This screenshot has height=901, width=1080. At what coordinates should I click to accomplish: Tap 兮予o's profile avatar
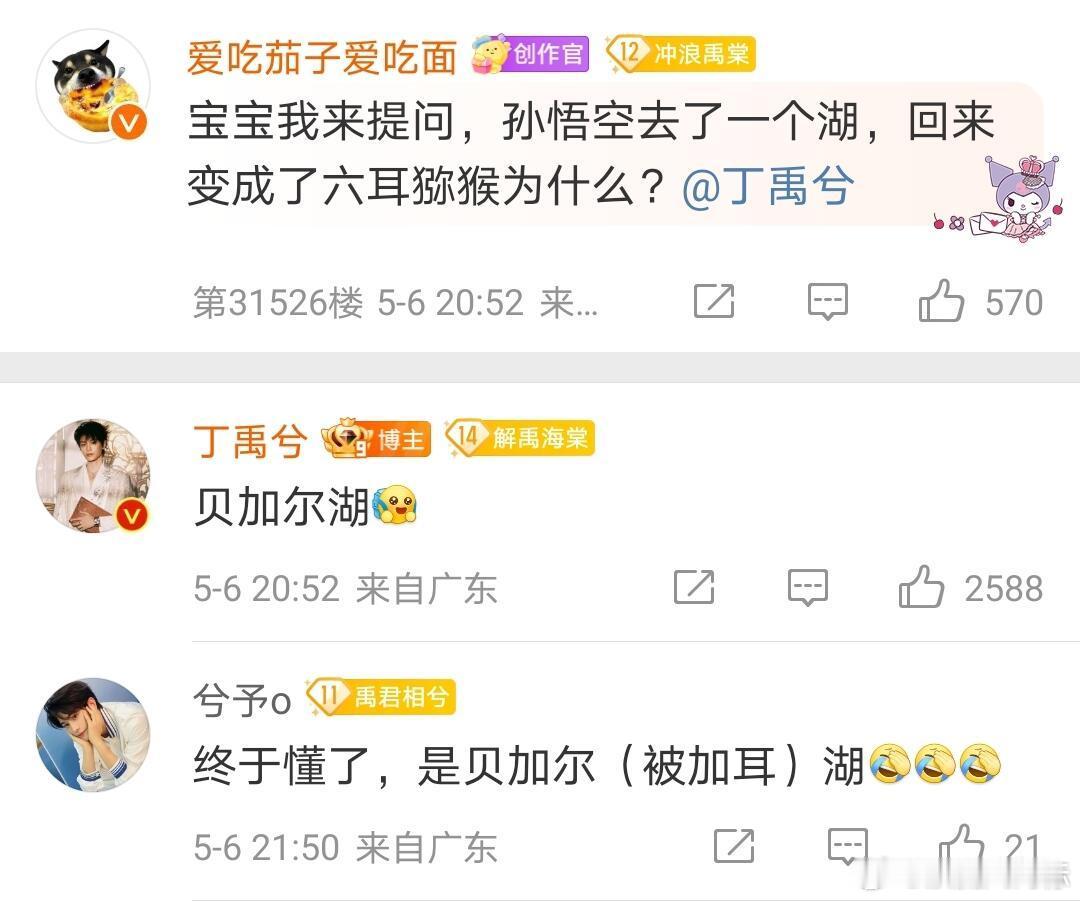coord(93,734)
